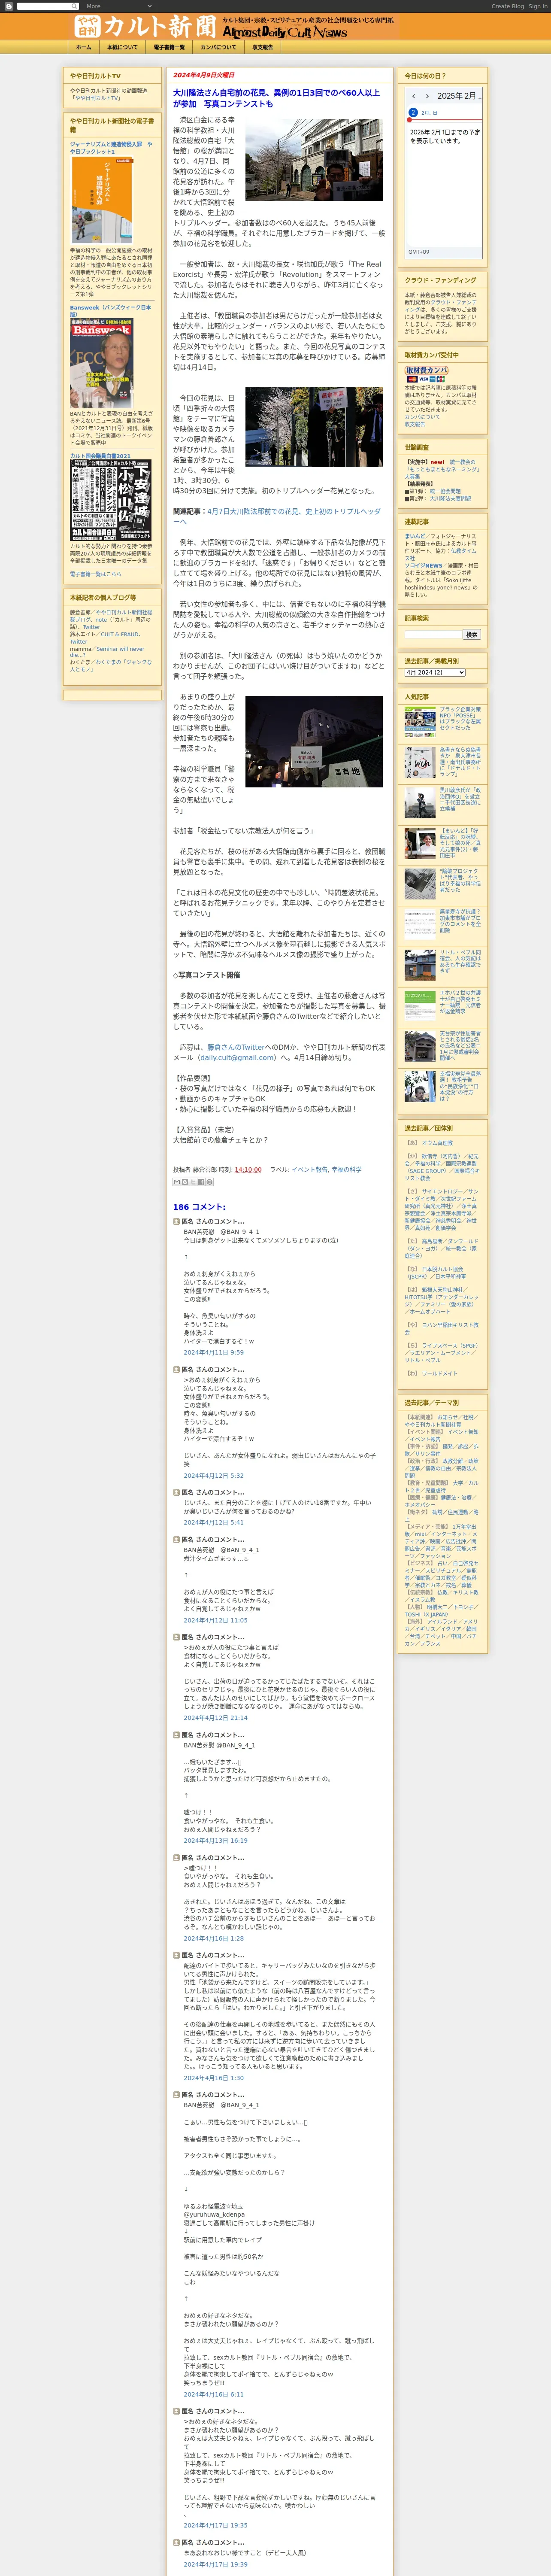
Task: Click the BlogThis share icon below post
Action: click(184, 1182)
